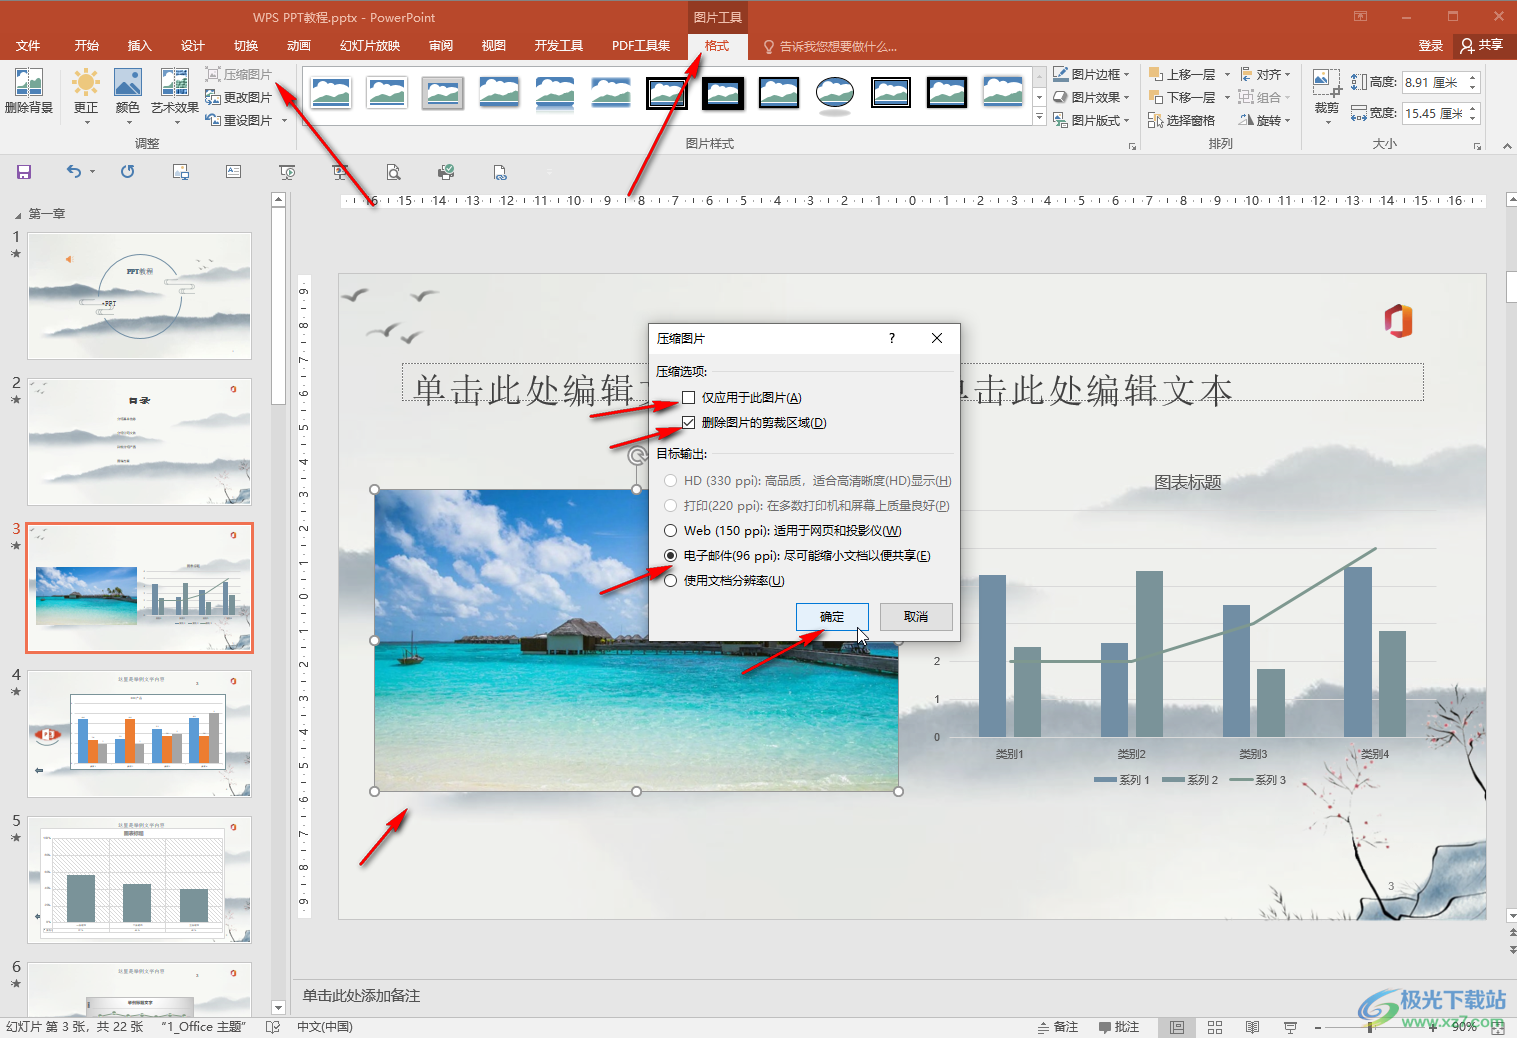The width and height of the screenshot is (1517, 1038).
Task: Switch to the Home (开始) tab
Action: pos(87,46)
